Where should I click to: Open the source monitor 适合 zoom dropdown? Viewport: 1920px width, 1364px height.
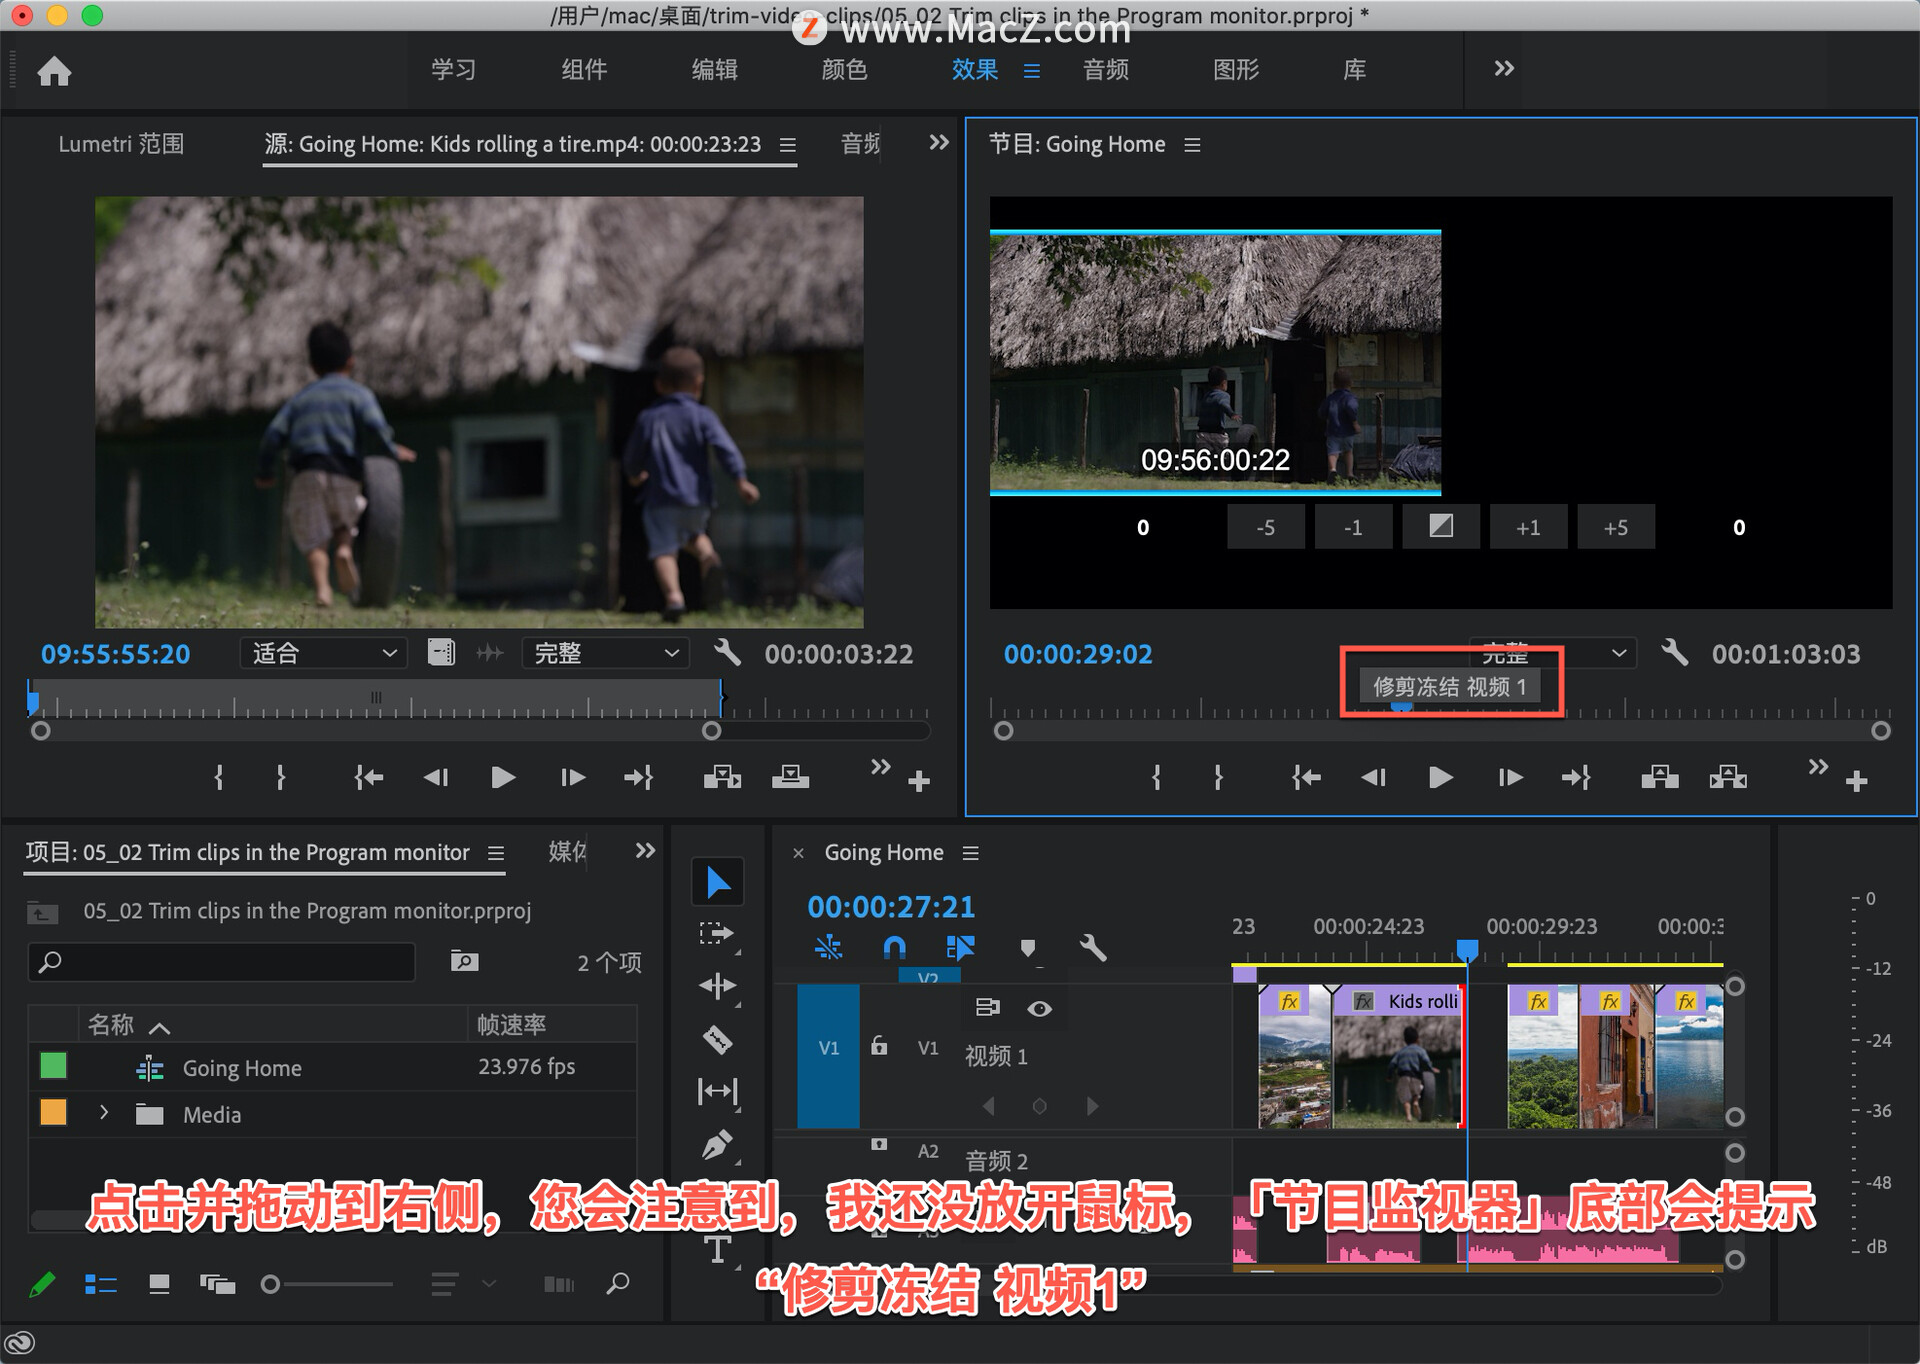(323, 653)
